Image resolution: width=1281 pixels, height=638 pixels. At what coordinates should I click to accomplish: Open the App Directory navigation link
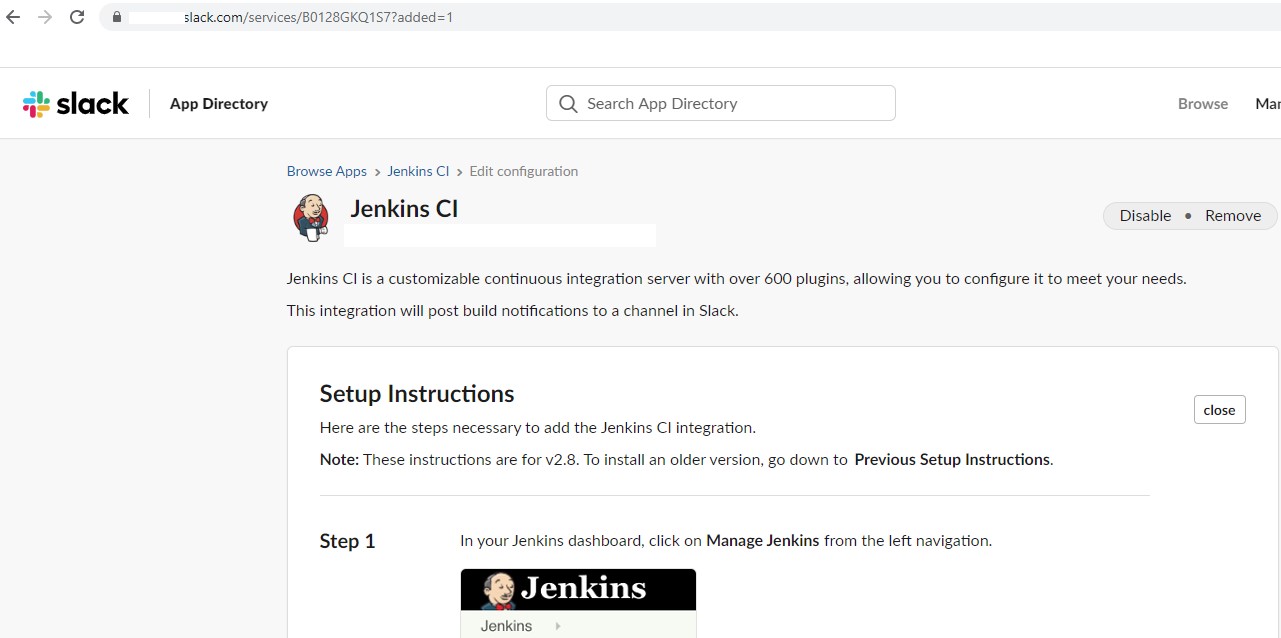(x=218, y=103)
